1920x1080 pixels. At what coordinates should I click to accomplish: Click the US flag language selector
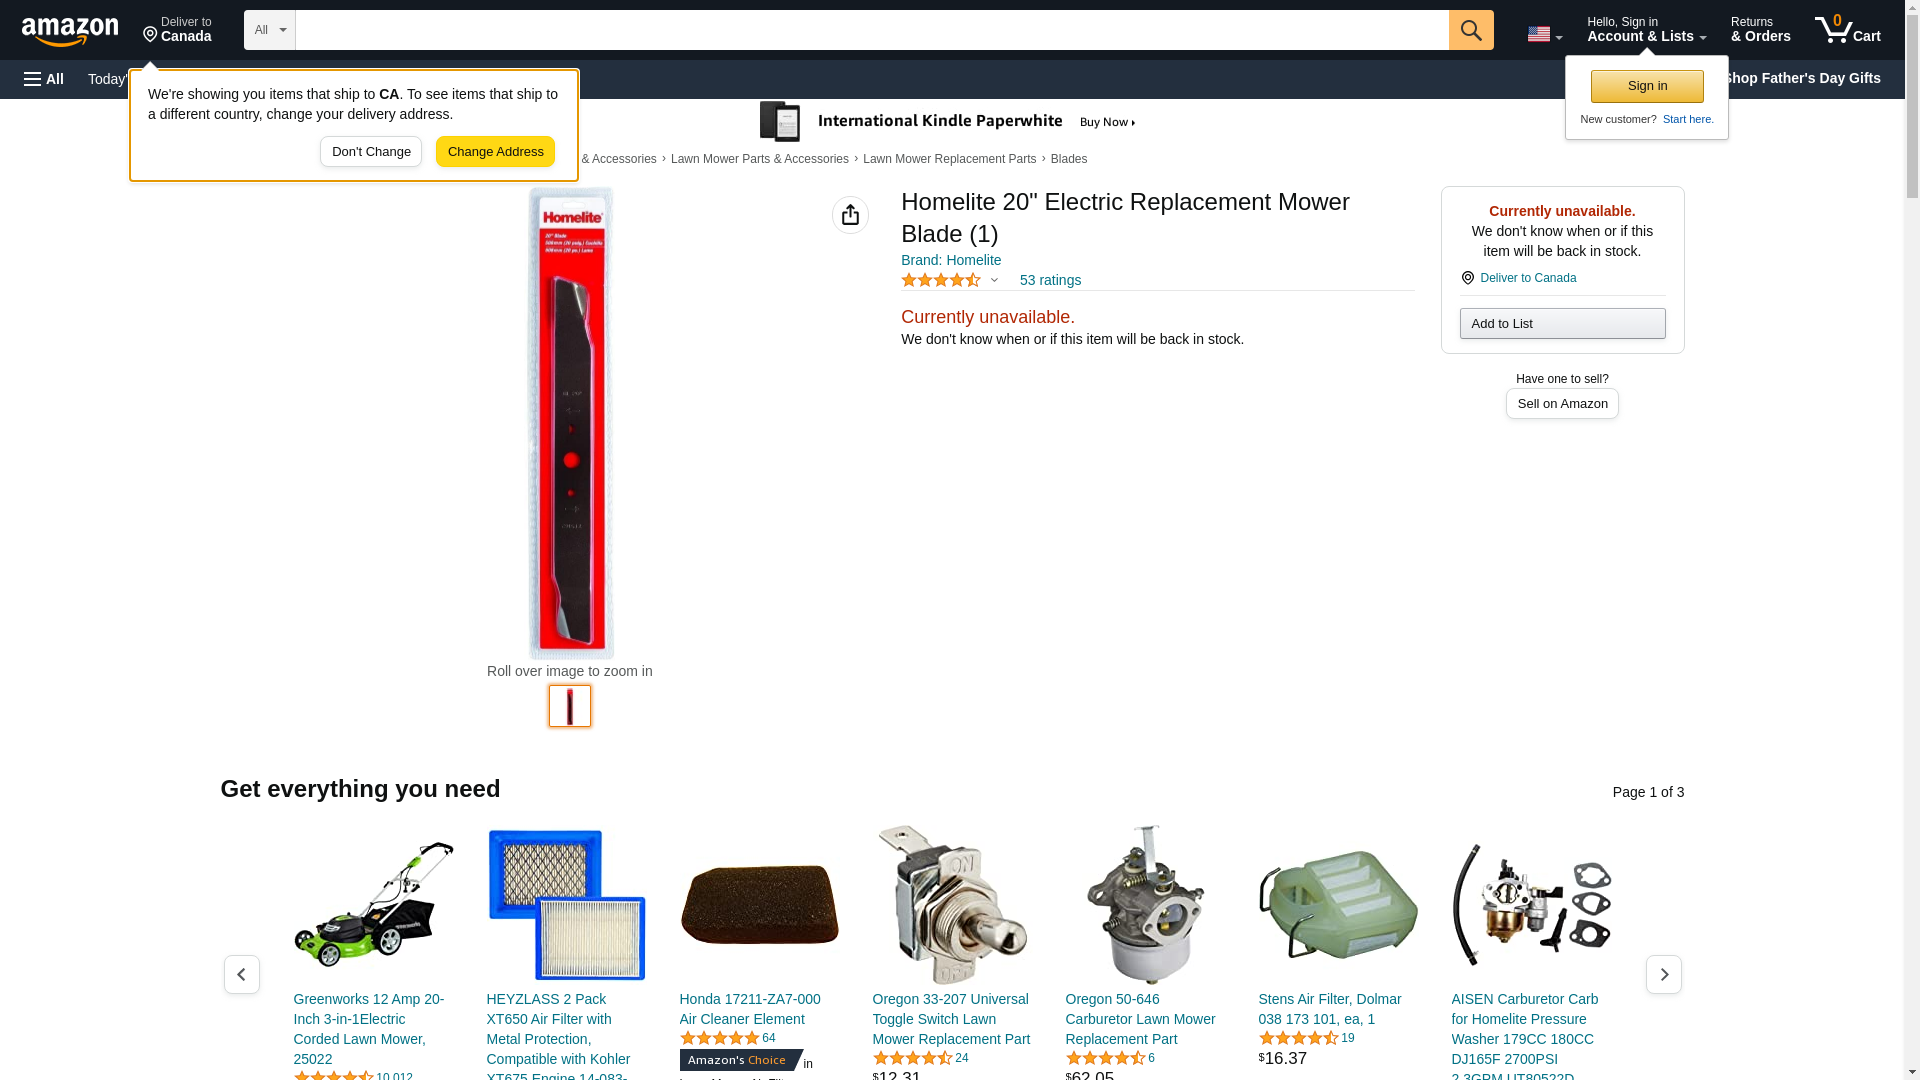pyautogui.click(x=1544, y=35)
